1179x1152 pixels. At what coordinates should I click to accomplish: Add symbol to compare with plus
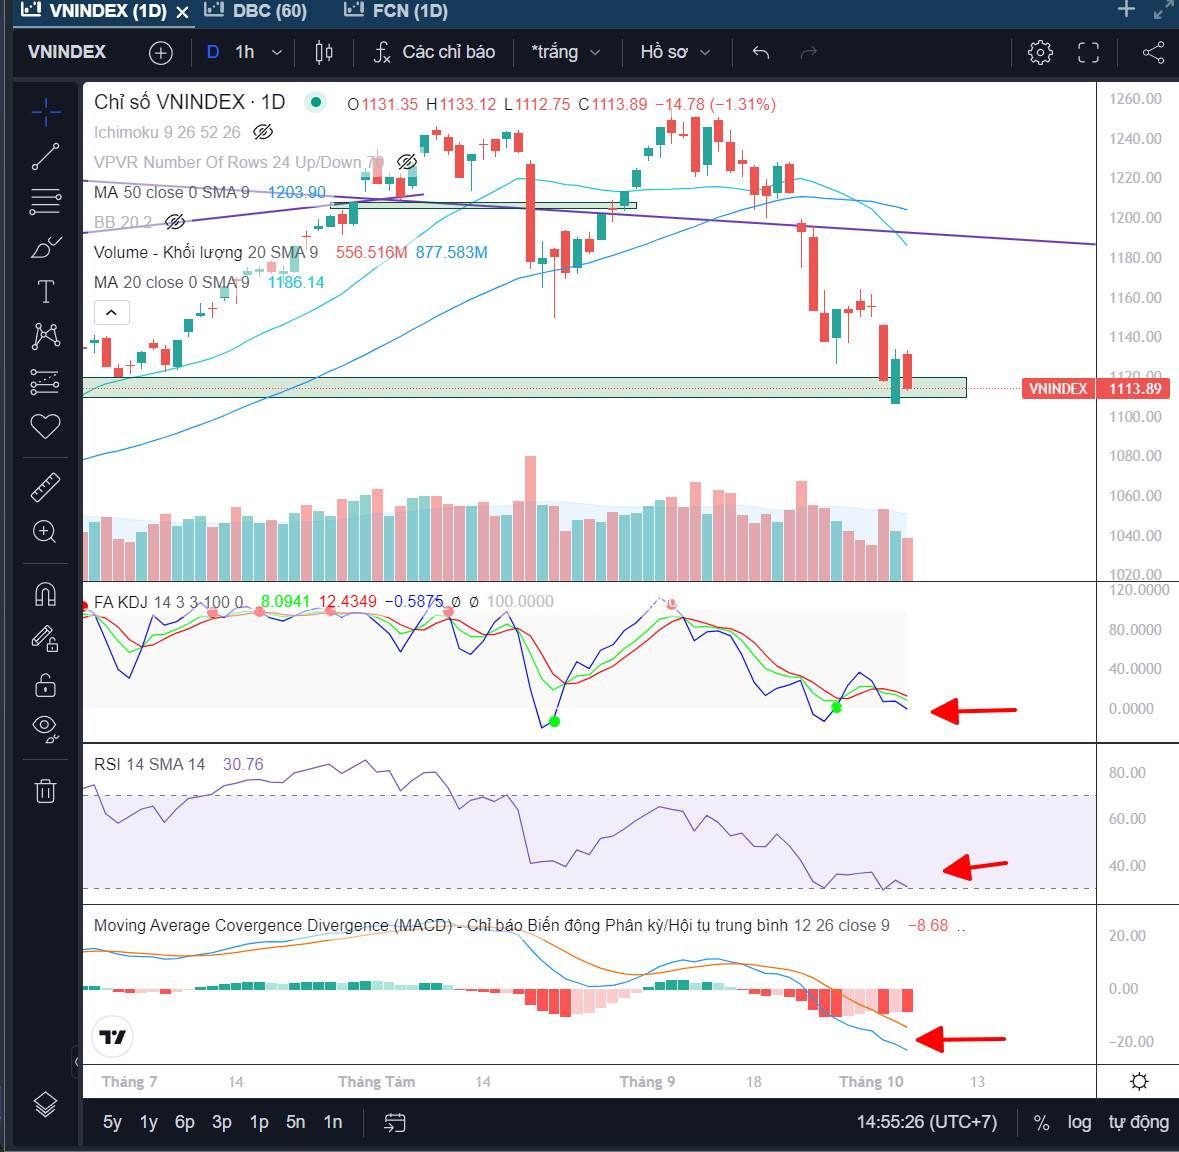[161, 53]
